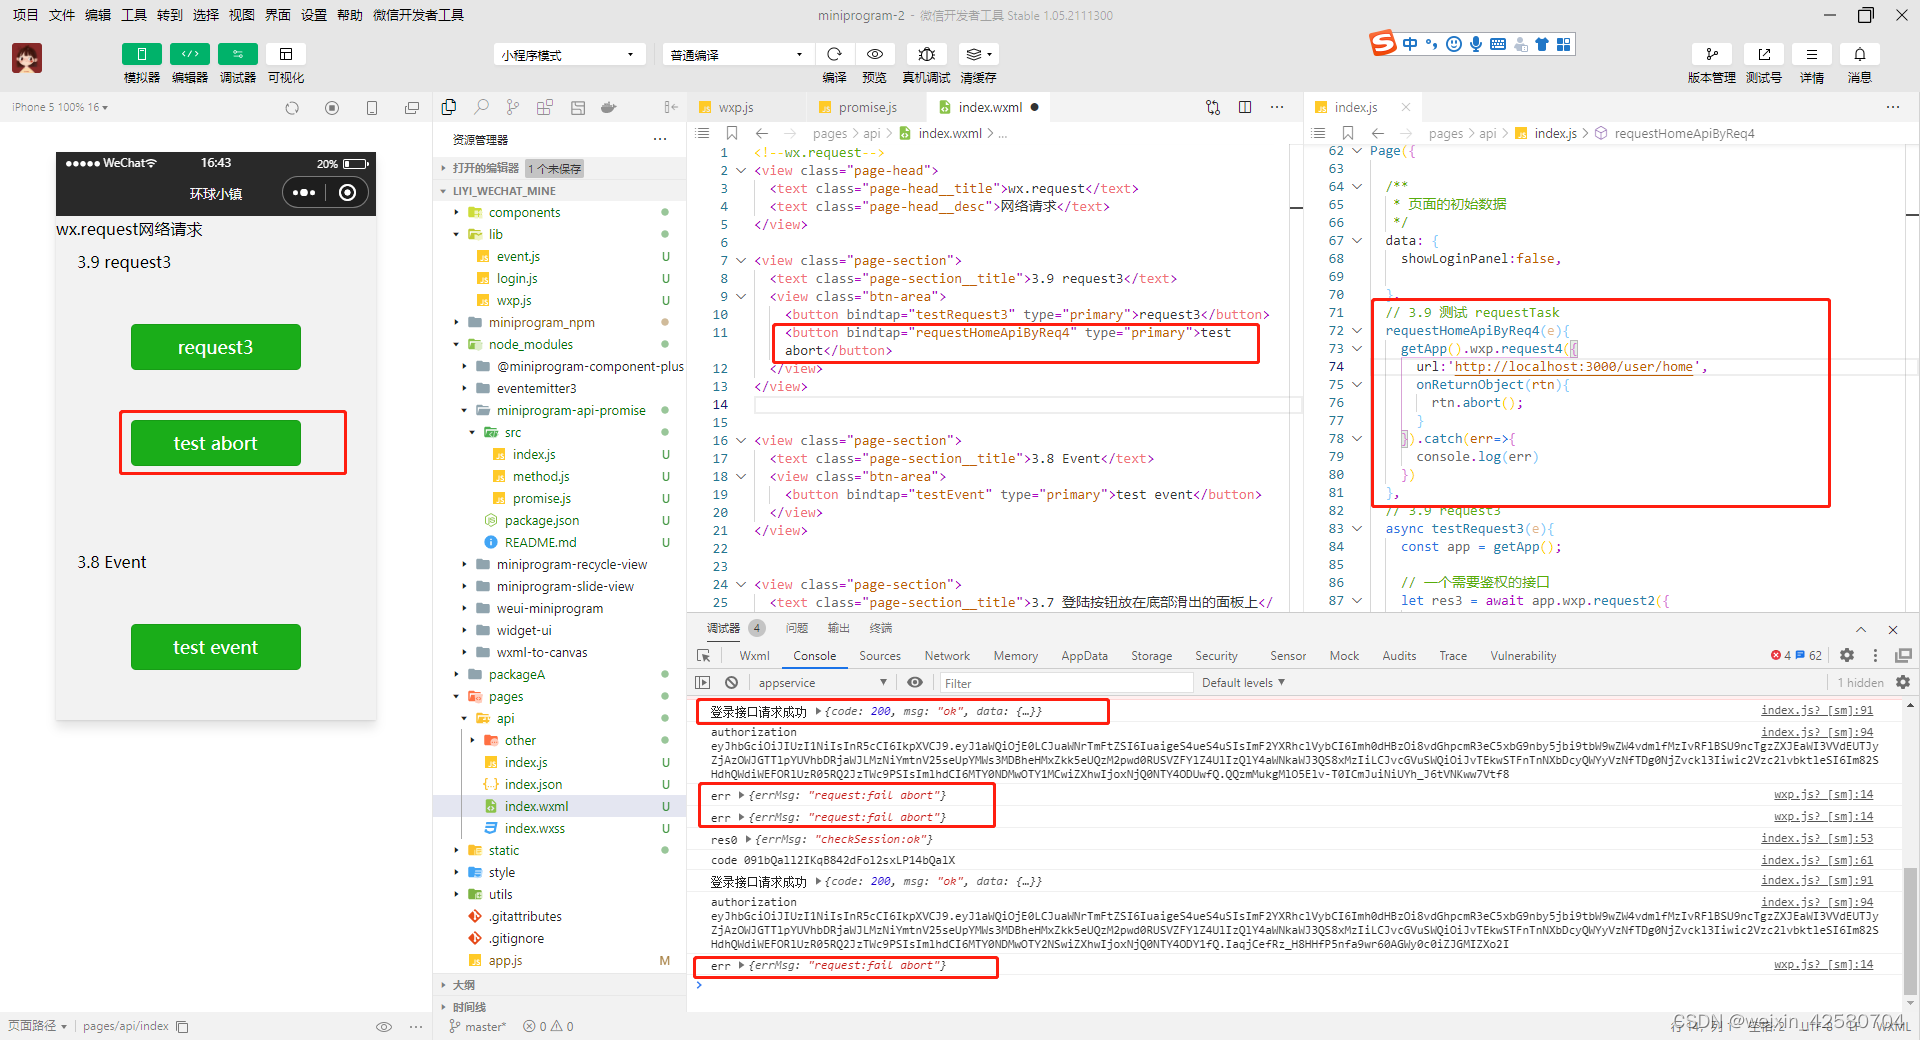Viewport: 1920px width, 1040px height.
Task: Toggle the console eye live expression
Action: coord(915,683)
